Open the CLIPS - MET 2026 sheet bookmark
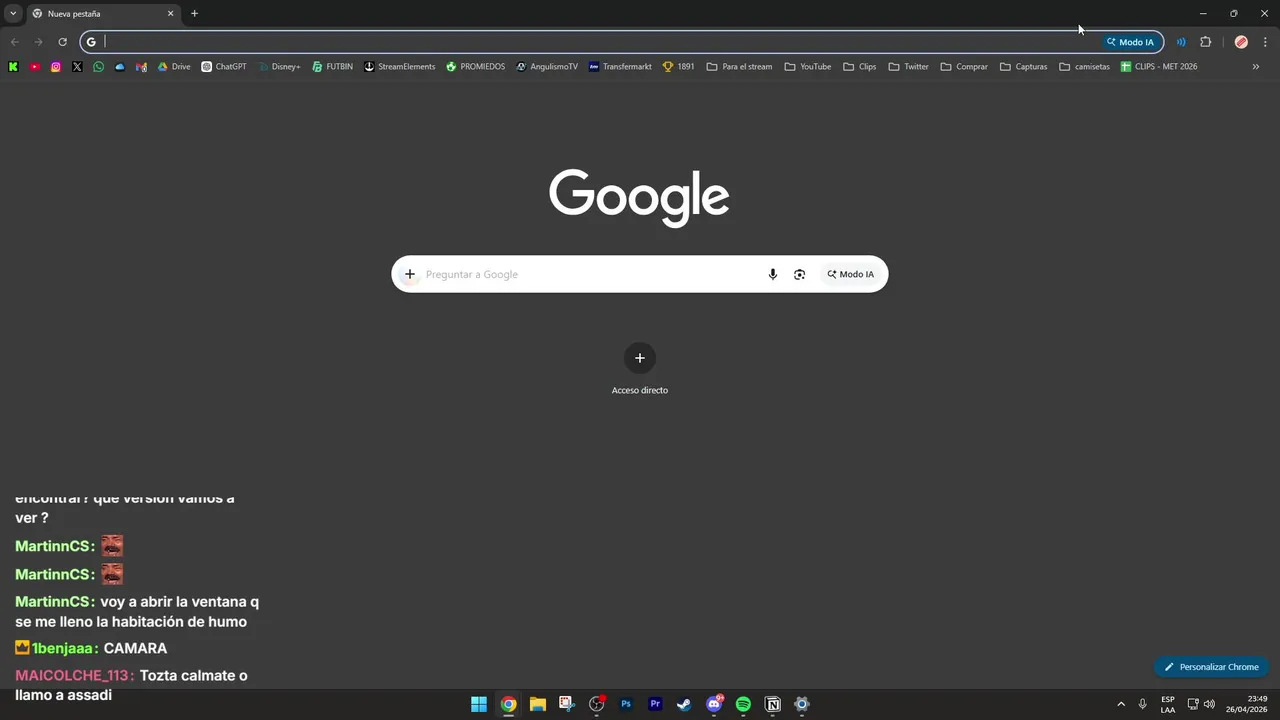Viewport: 1280px width, 720px height. pyautogui.click(x=1158, y=67)
